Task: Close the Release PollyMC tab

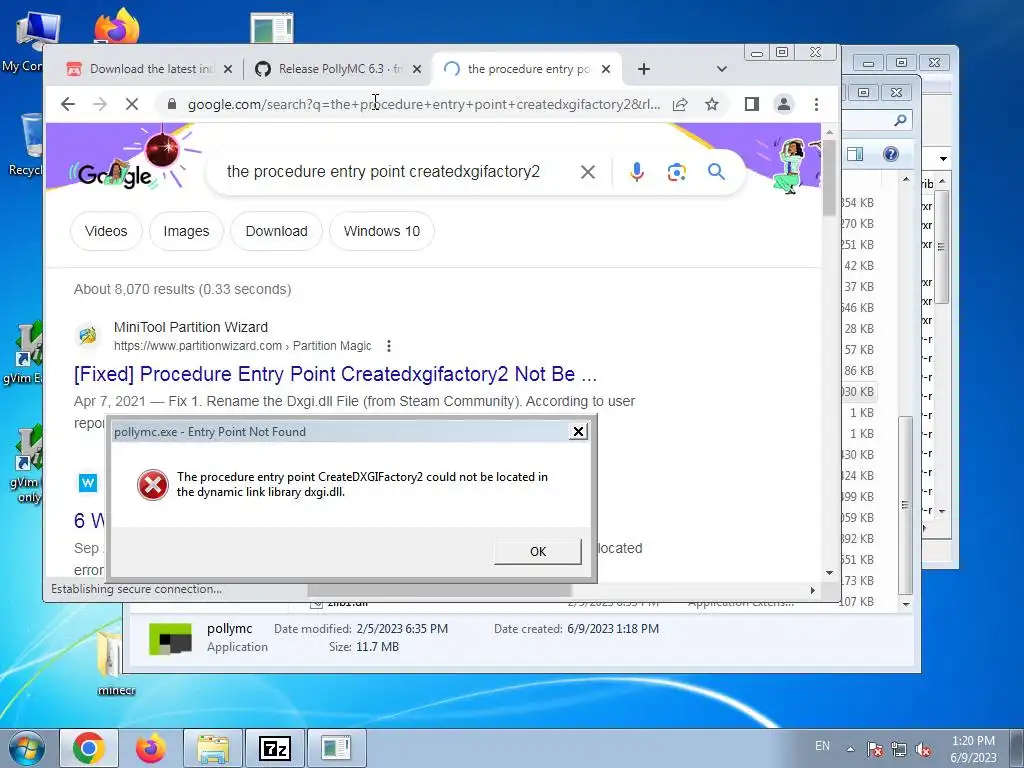Action: pyautogui.click(x=417, y=69)
